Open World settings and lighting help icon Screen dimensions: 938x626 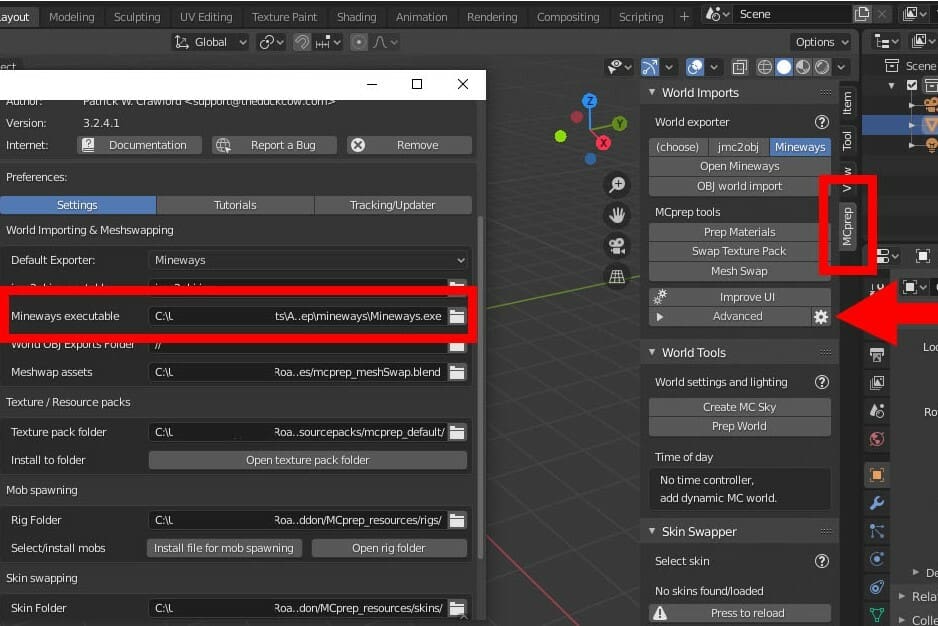tap(822, 382)
